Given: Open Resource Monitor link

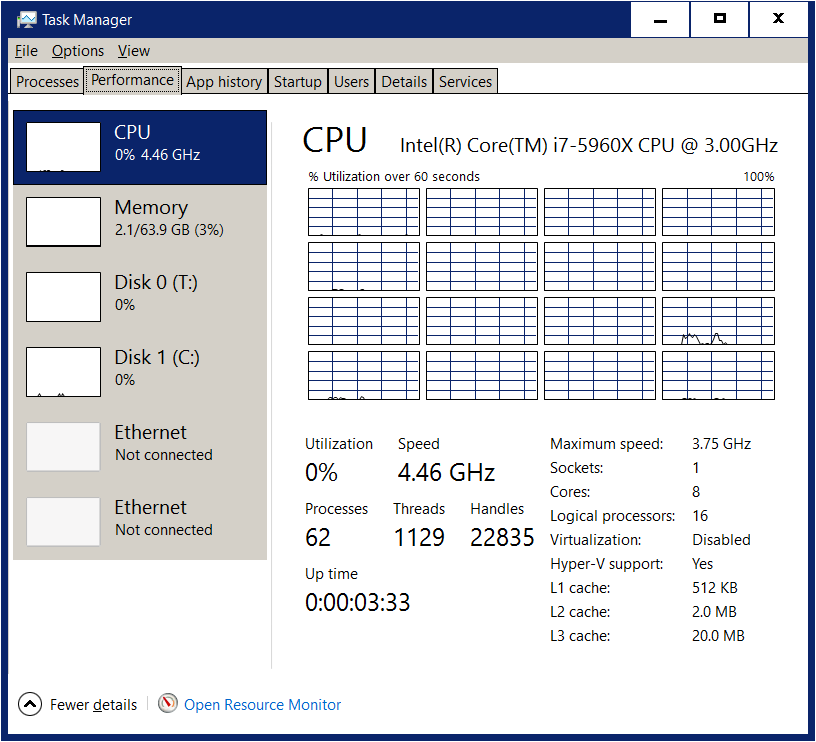Looking at the screenshot, I should (262, 705).
